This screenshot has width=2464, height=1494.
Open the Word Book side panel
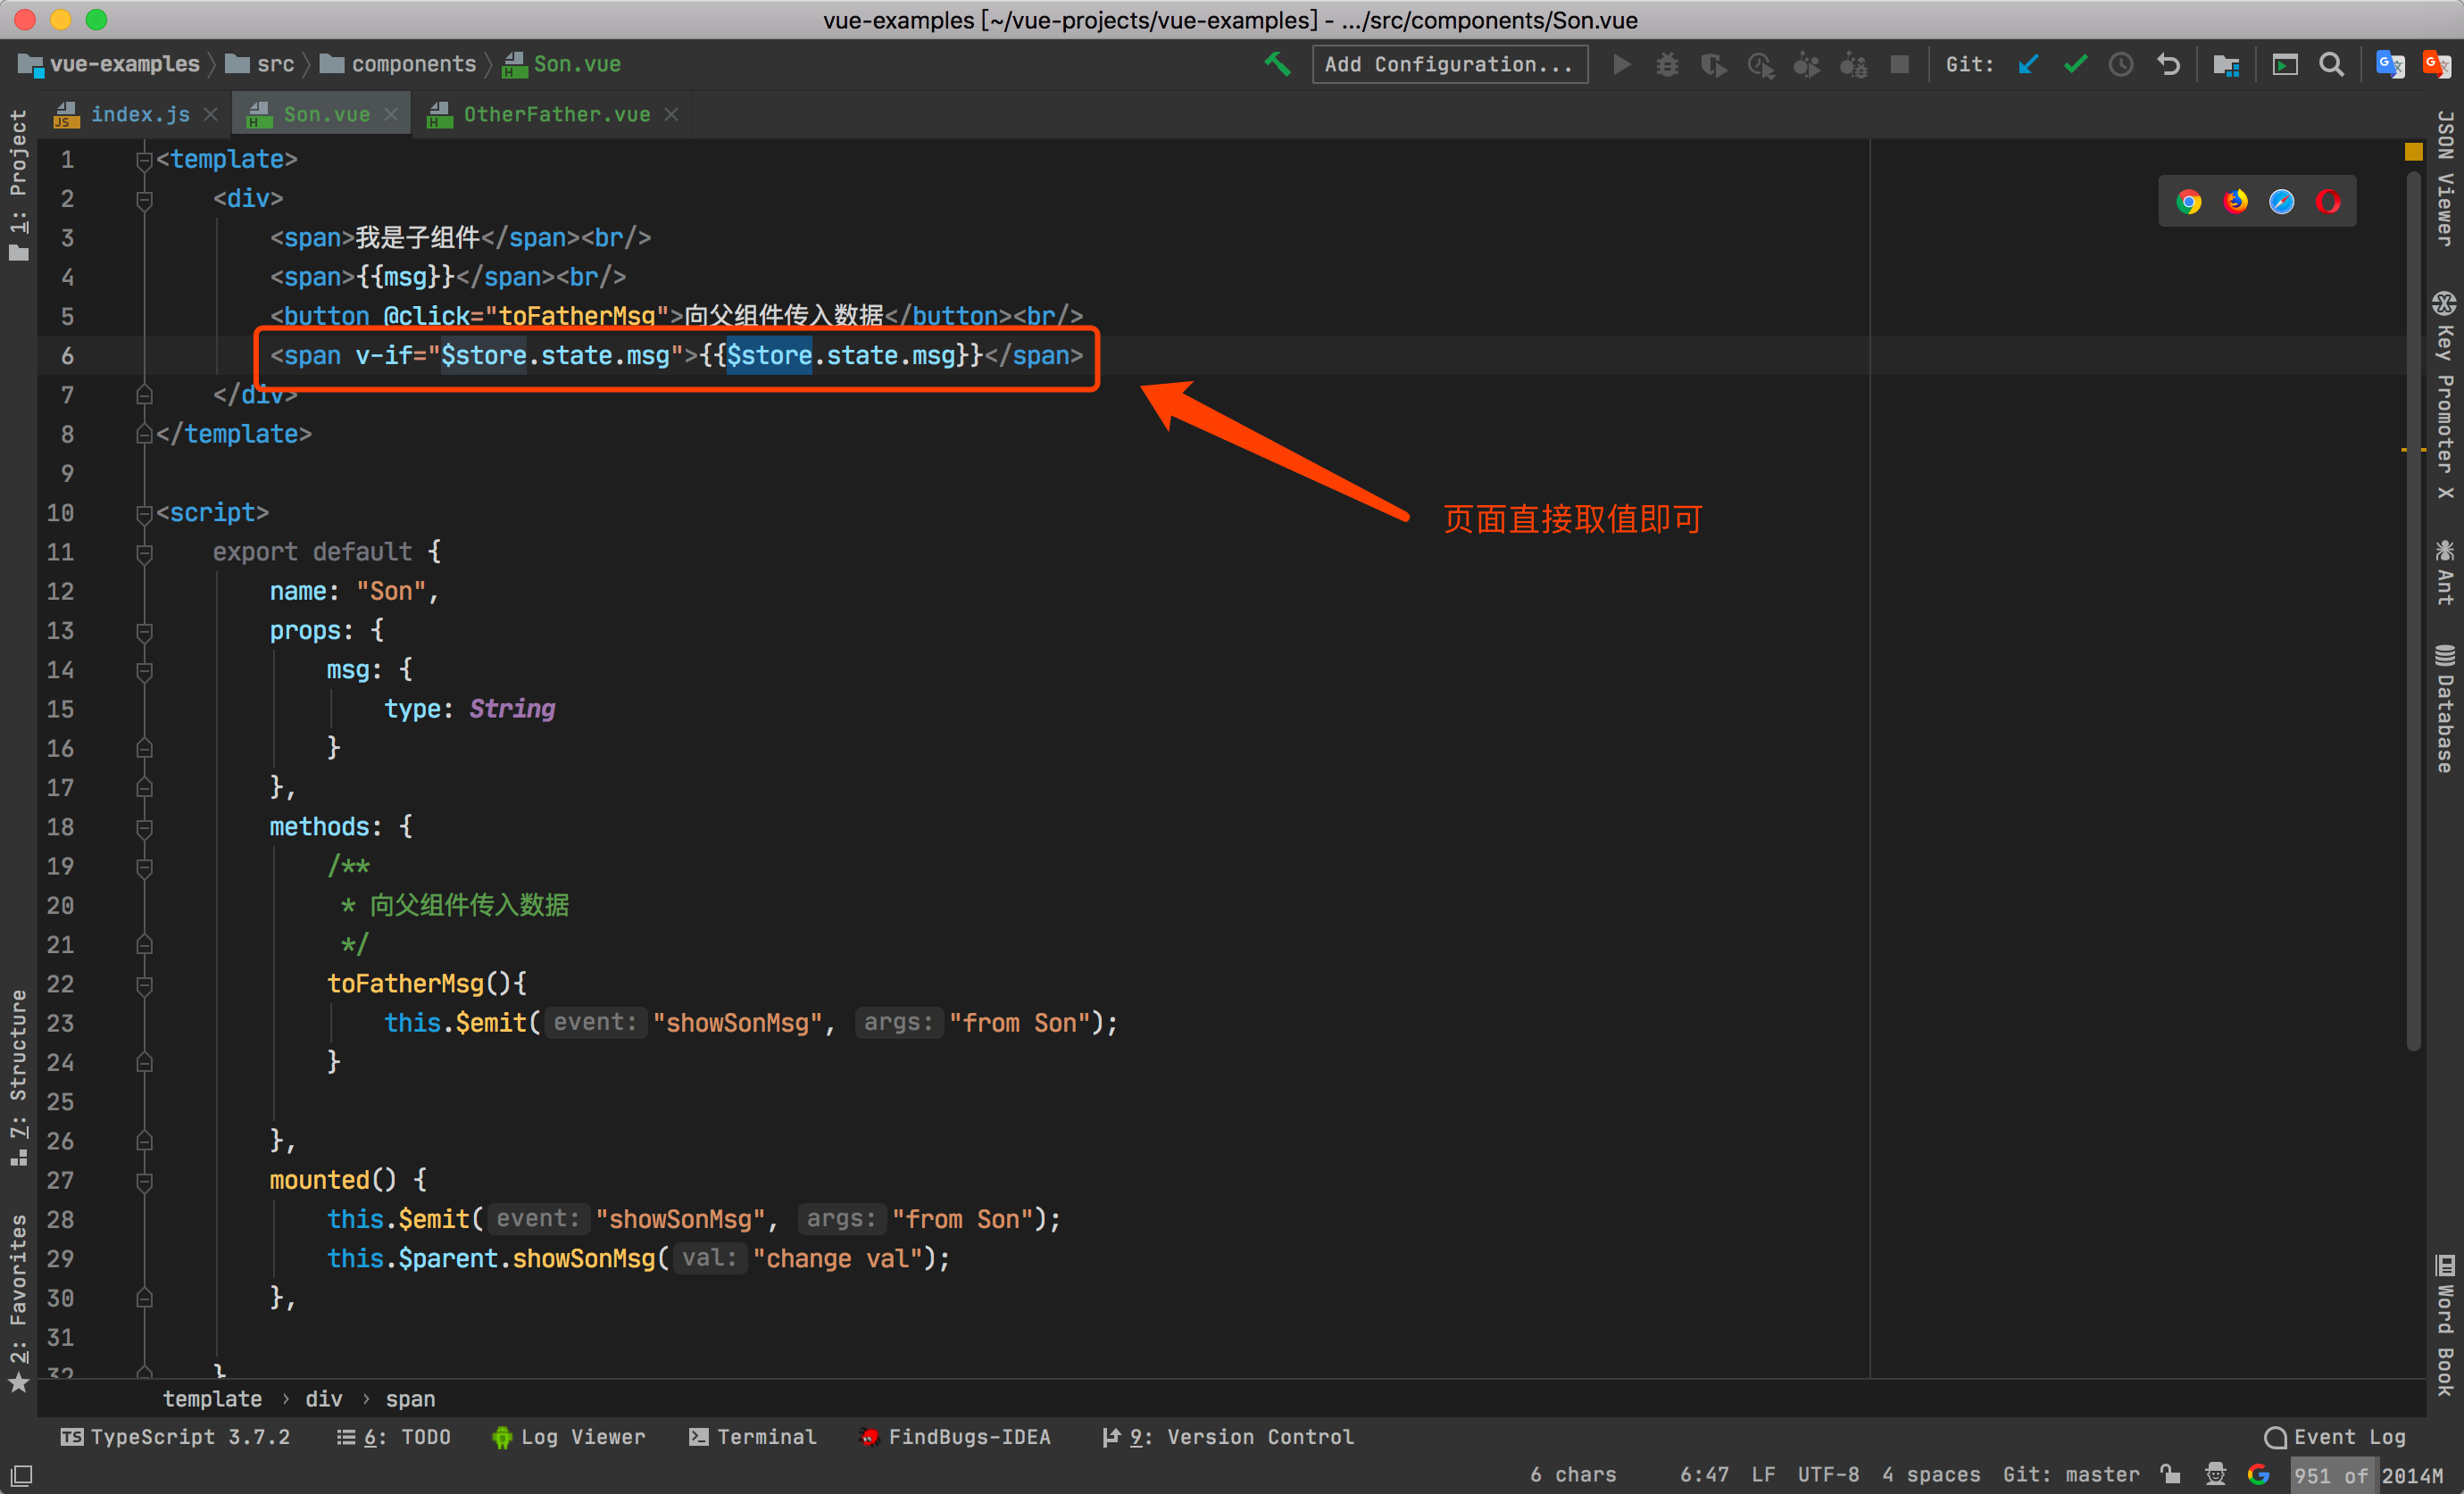pos(2445,1325)
